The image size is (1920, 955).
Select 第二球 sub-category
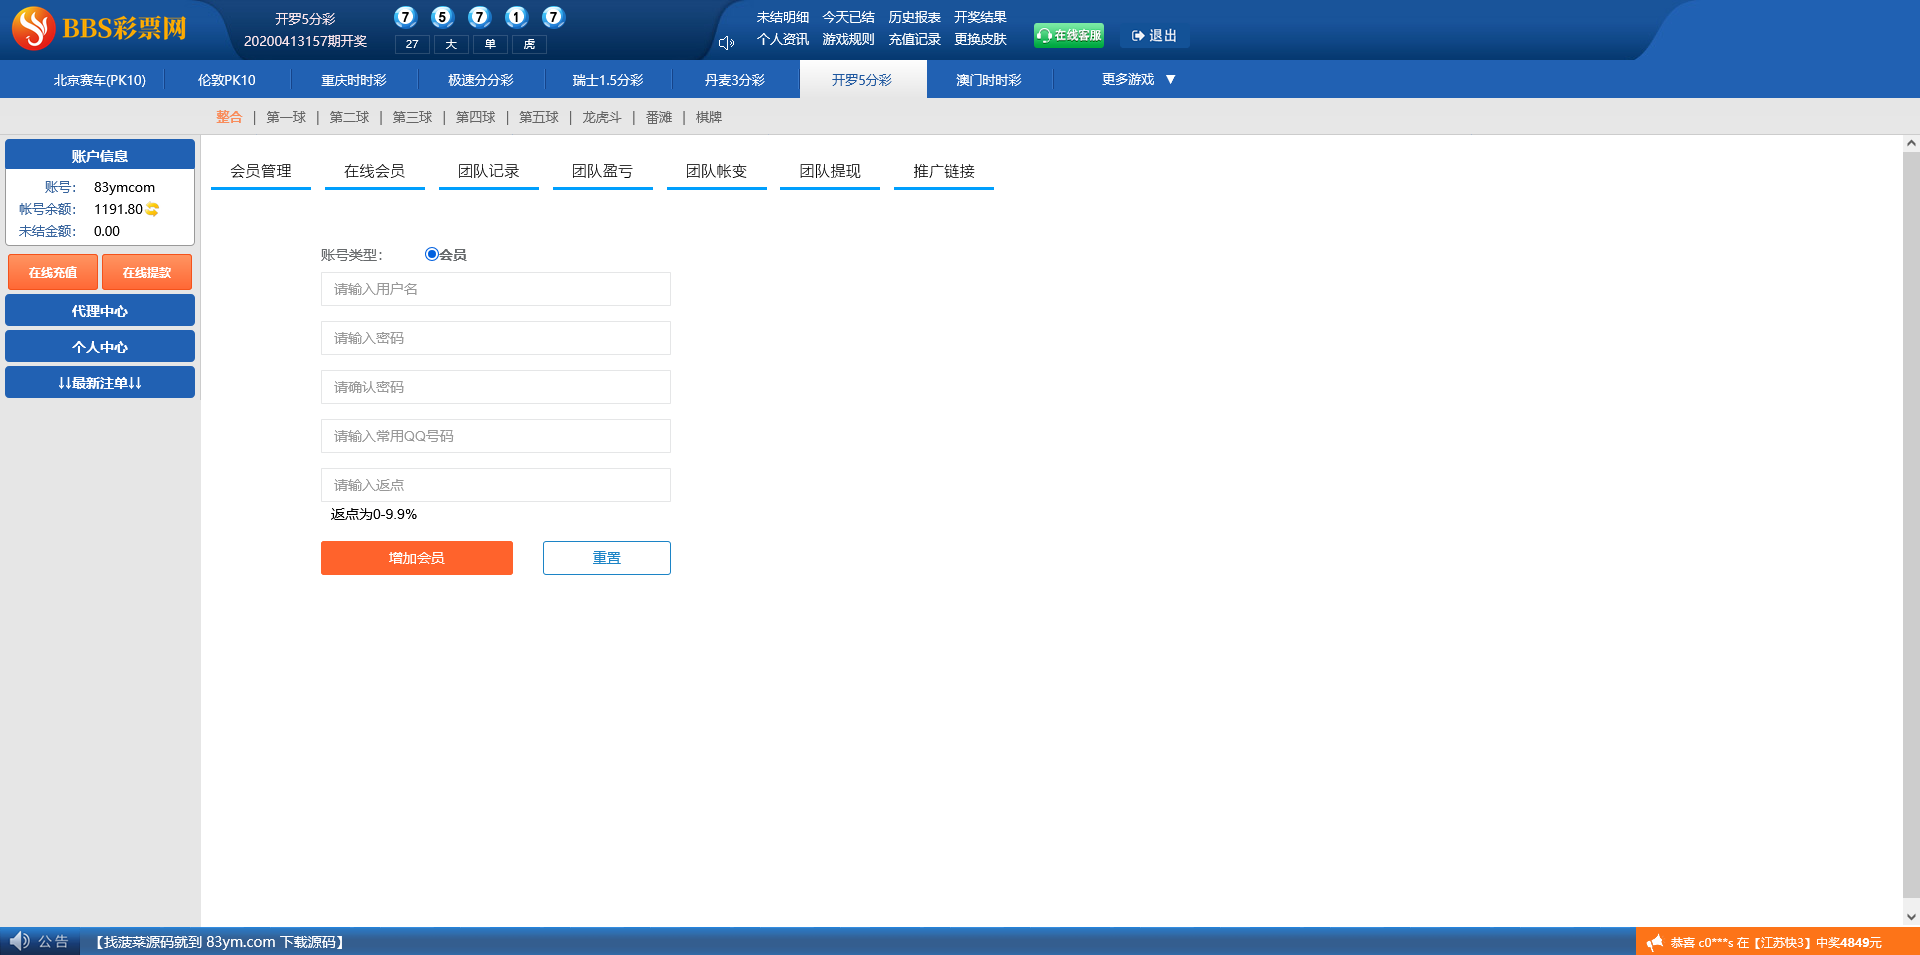tap(349, 117)
